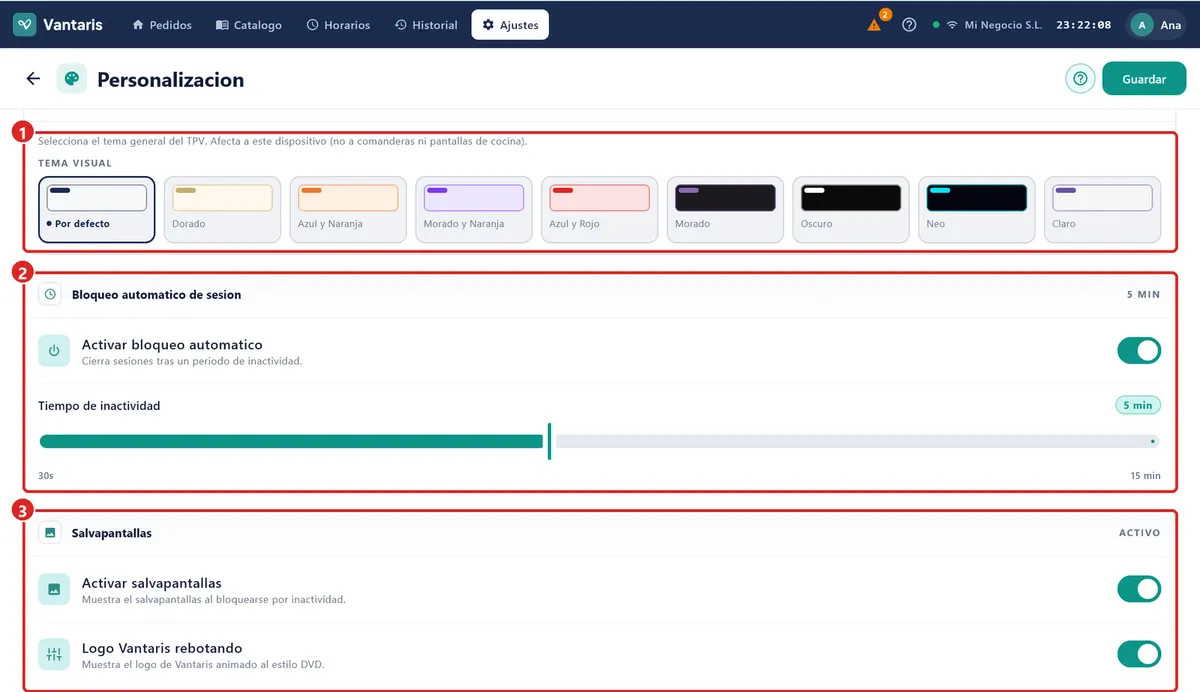Toggle Logo Vantaris rebotando switch

[x=1139, y=654]
